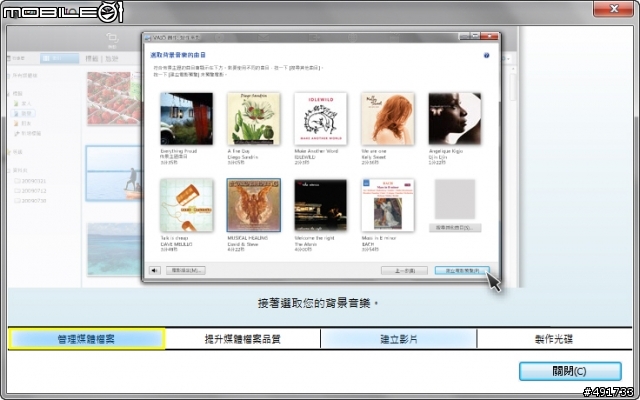
Task: Select the 家人 tag in the sidebar
Action: point(22,103)
